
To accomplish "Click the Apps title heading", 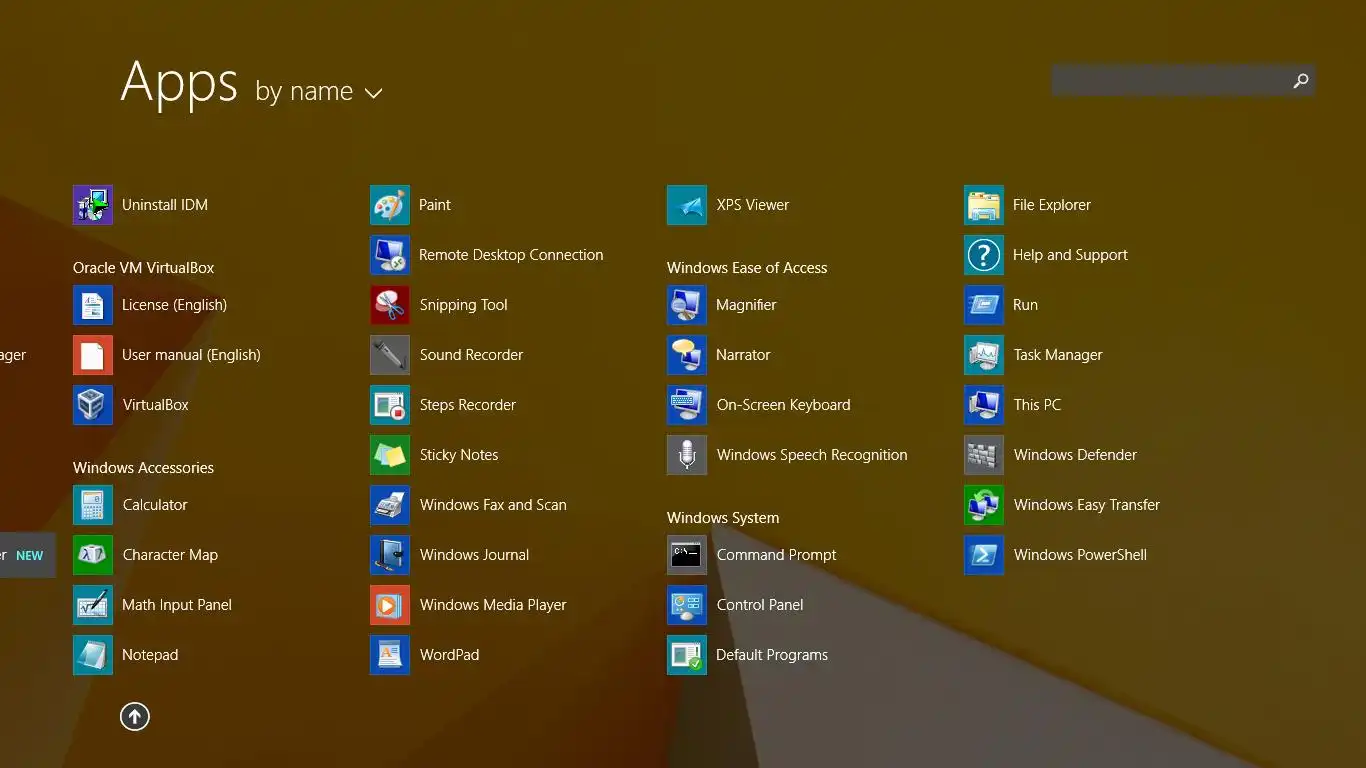I will coord(179,83).
